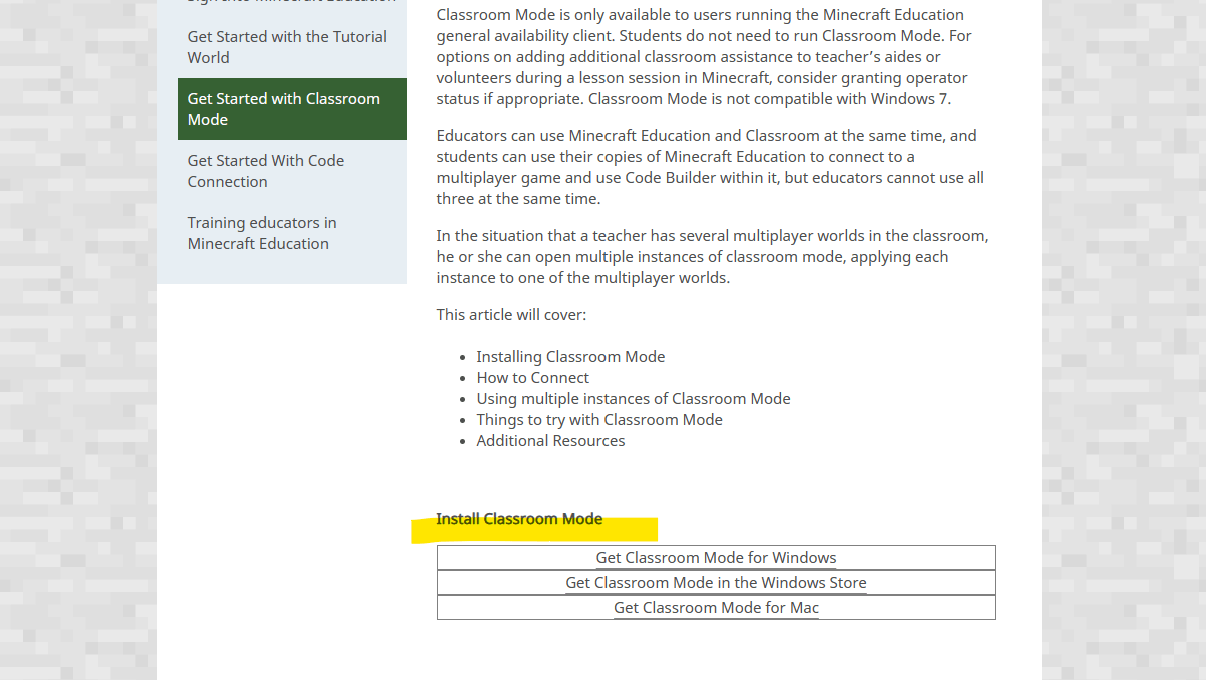Click 'This article will cover:' text
Screen dimensions: 1206x680
click(x=511, y=315)
